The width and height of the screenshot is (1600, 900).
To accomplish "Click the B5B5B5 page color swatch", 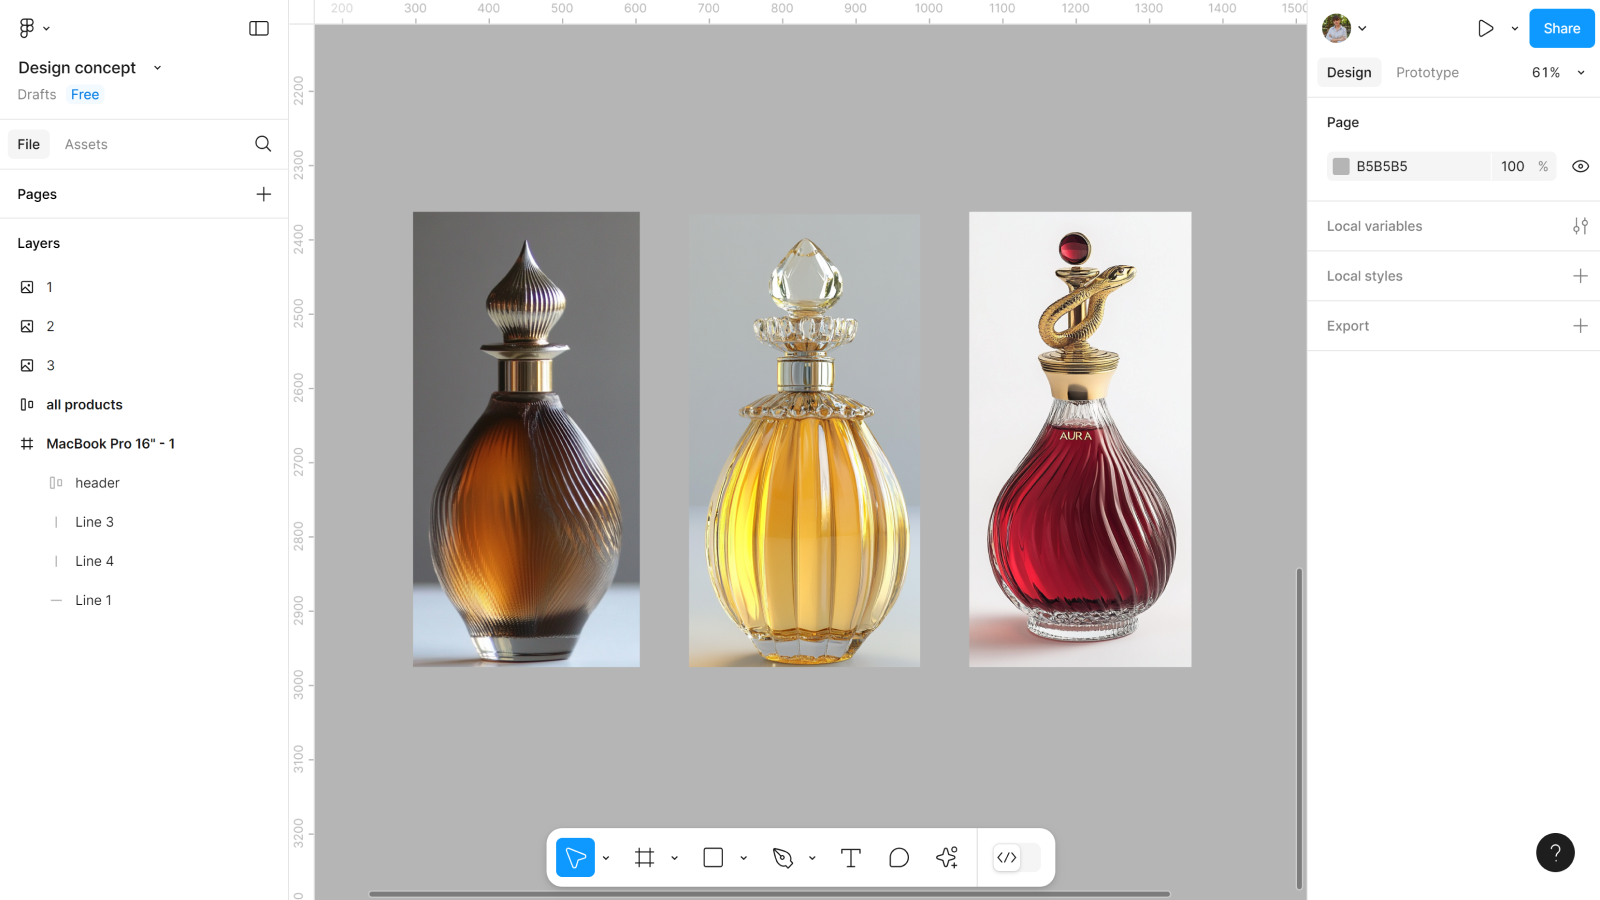I will 1341,167.
